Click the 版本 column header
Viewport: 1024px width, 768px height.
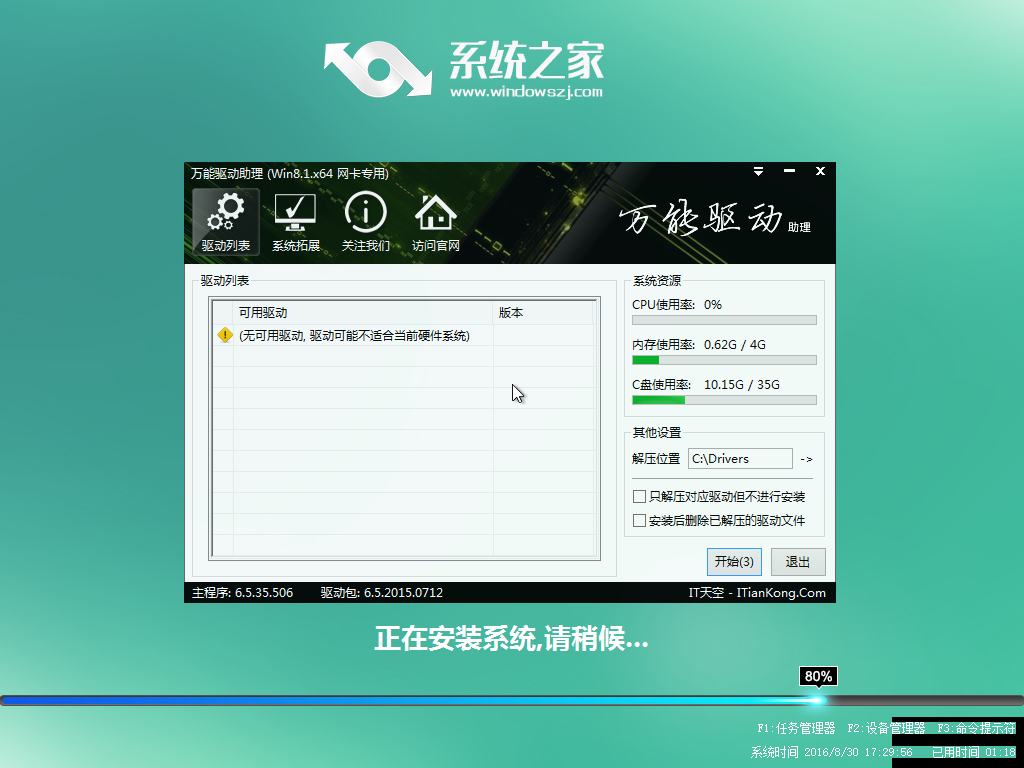pos(543,313)
